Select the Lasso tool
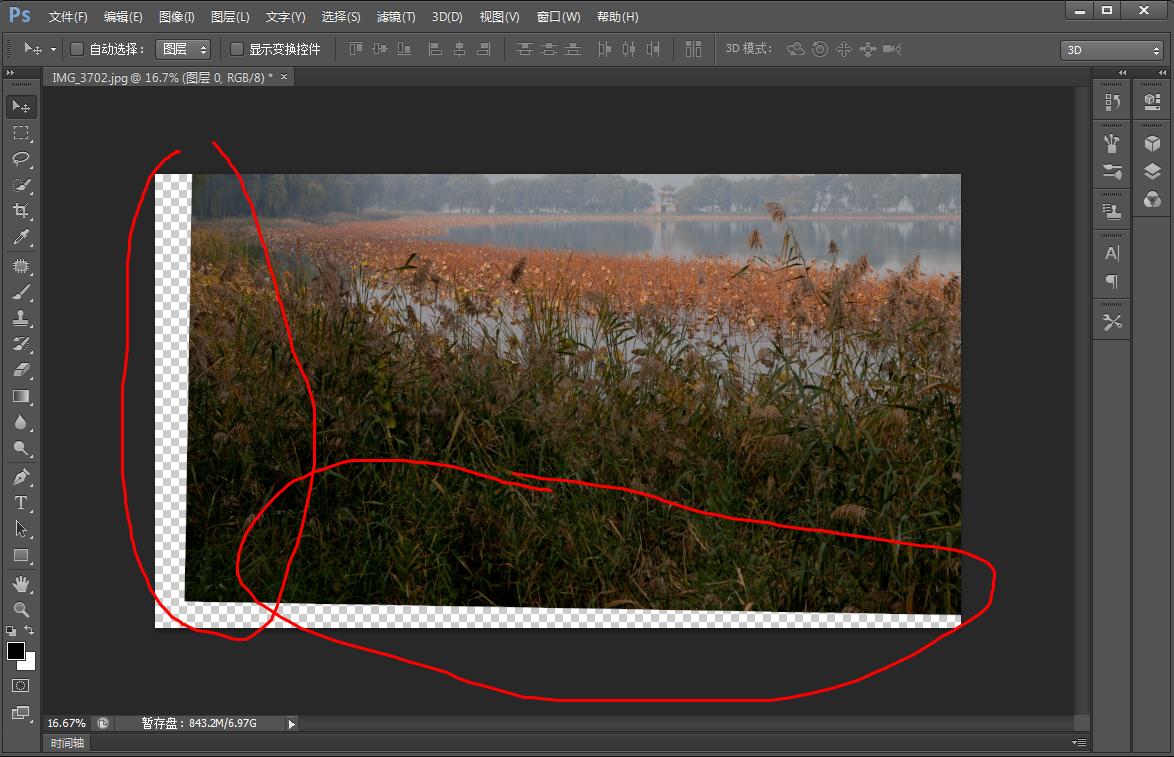The width and height of the screenshot is (1174, 757). (x=21, y=159)
